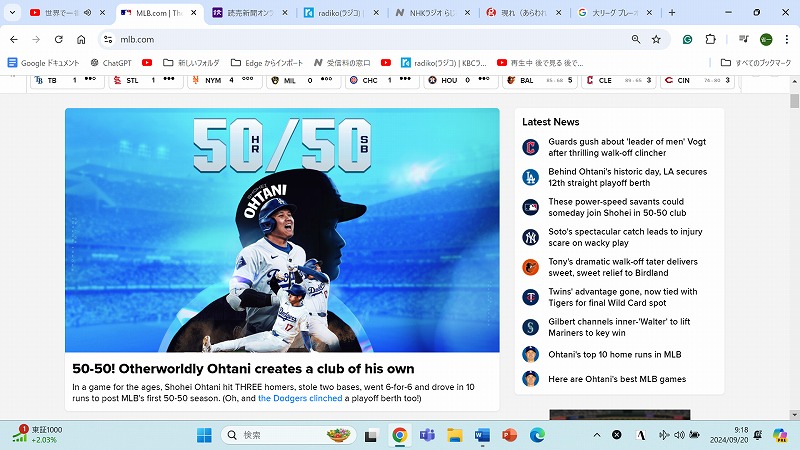Click the Orioles logo news icon
This screenshot has height=450, width=800.
pyautogui.click(x=531, y=267)
